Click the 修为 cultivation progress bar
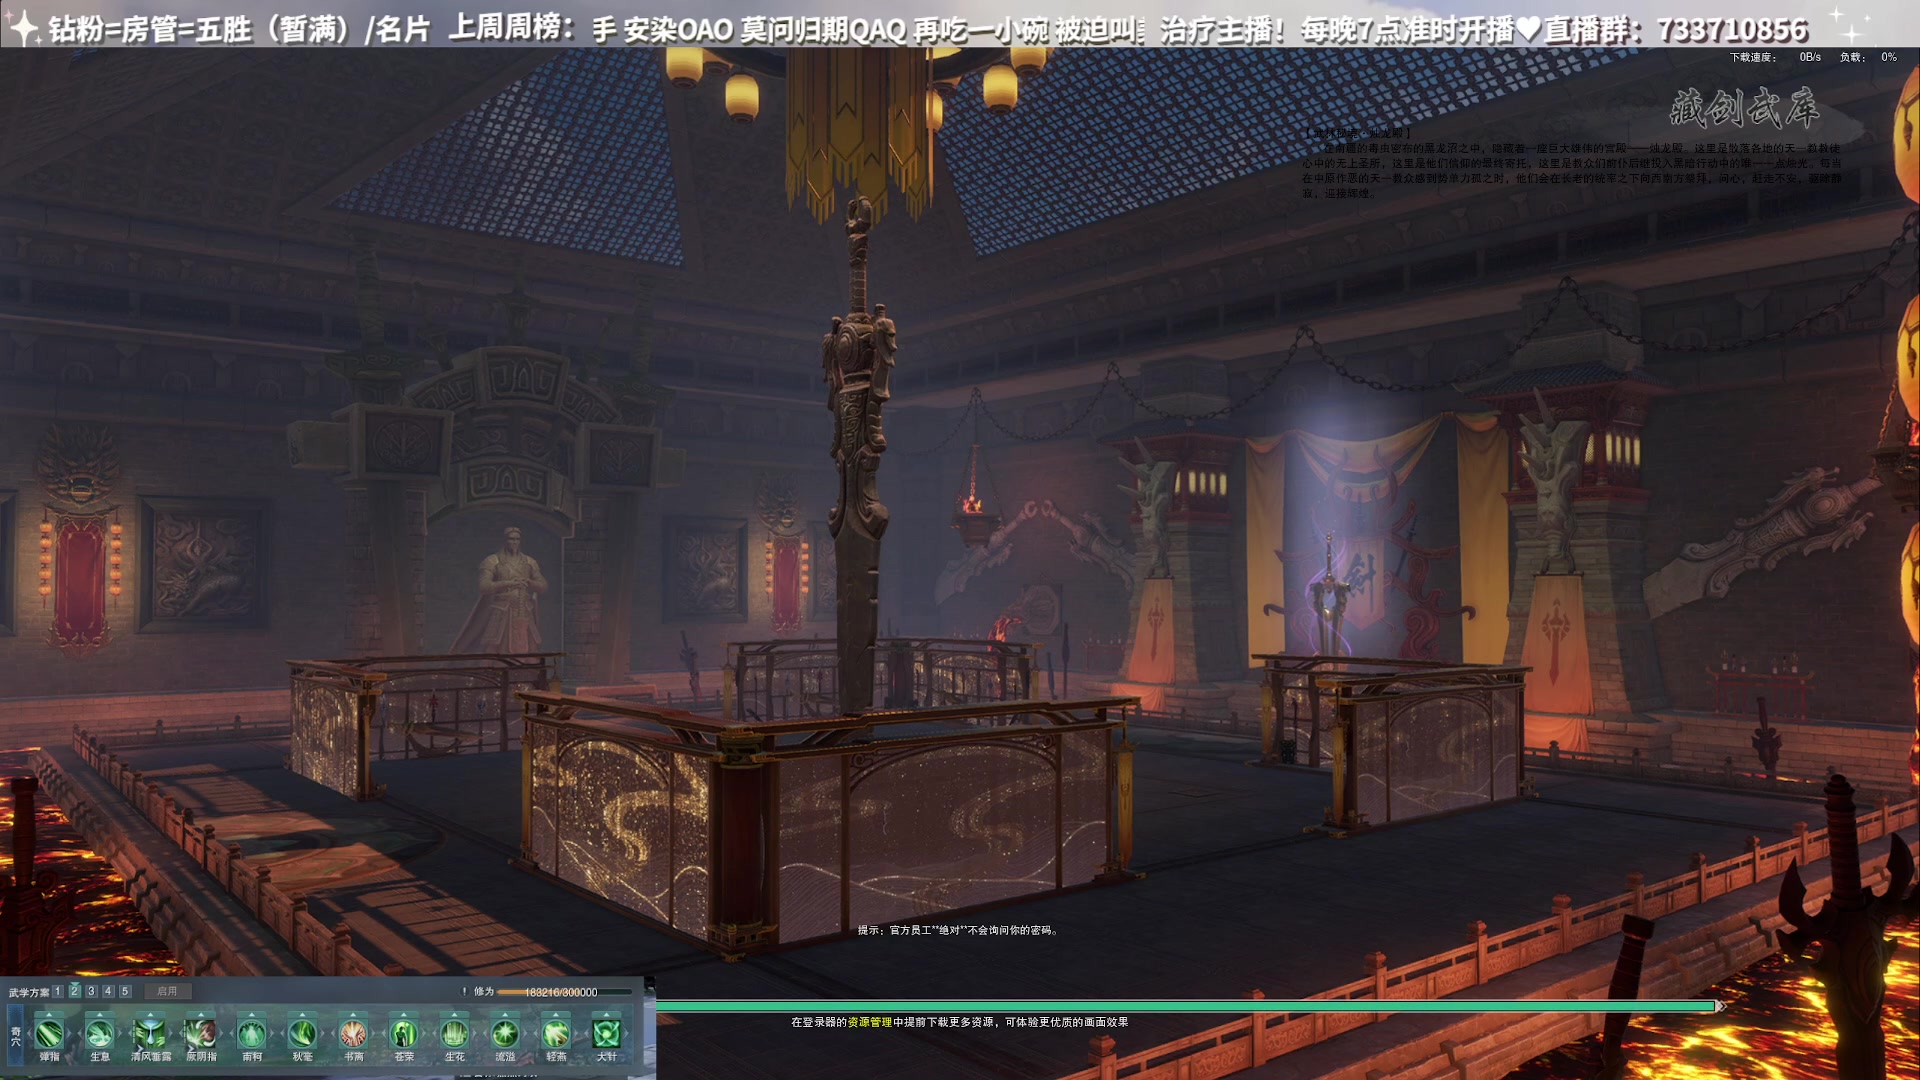The image size is (1920, 1080). 564,992
